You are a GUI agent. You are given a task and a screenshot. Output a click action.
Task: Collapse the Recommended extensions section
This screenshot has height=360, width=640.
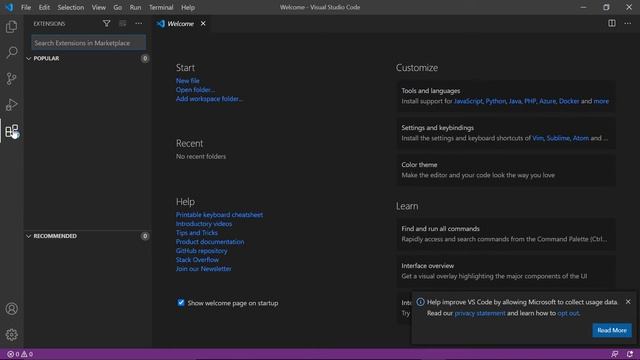(x=29, y=236)
